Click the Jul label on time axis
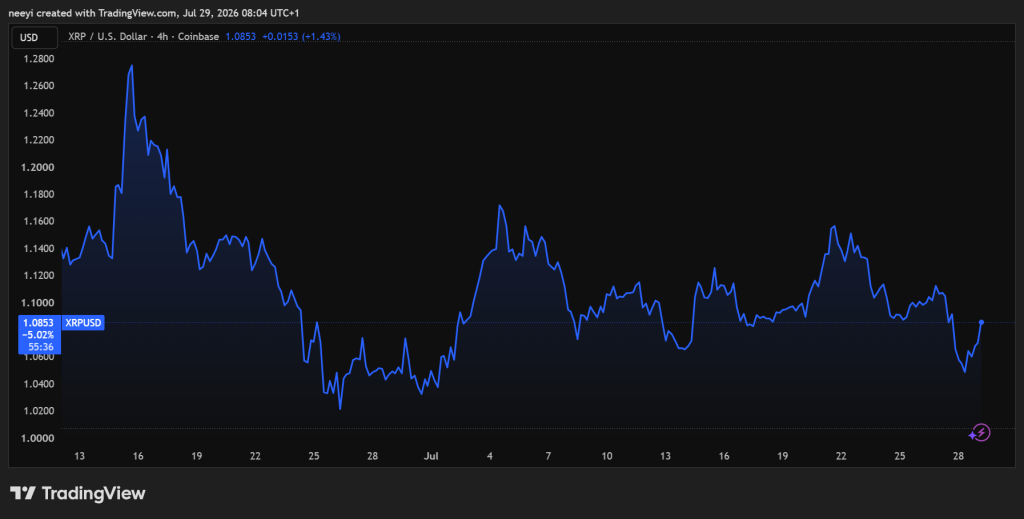The width and height of the screenshot is (1024, 519). click(x=431, y=456)
